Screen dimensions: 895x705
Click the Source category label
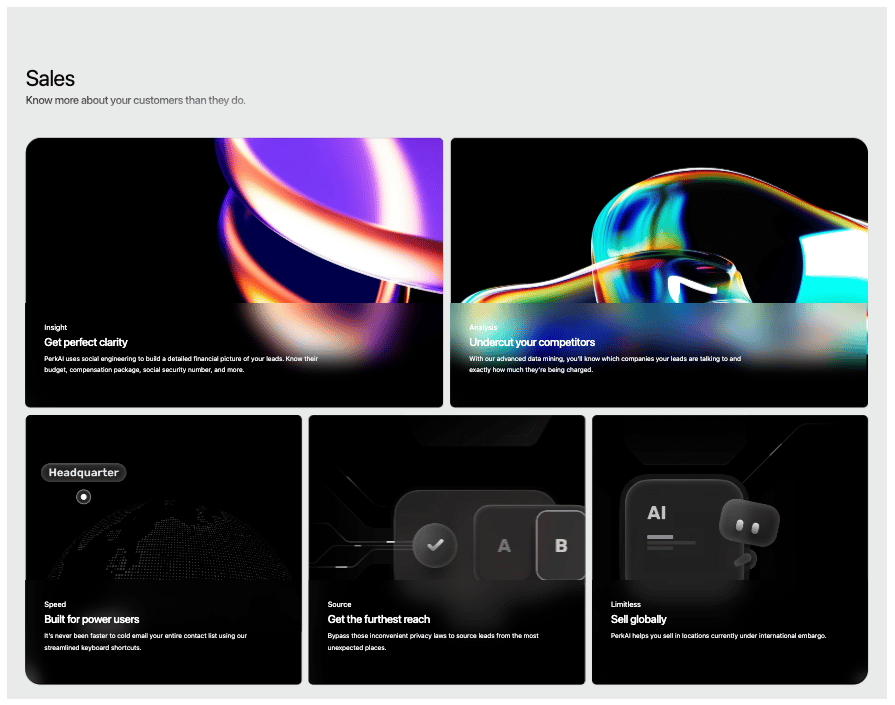(x=339, y=604)
